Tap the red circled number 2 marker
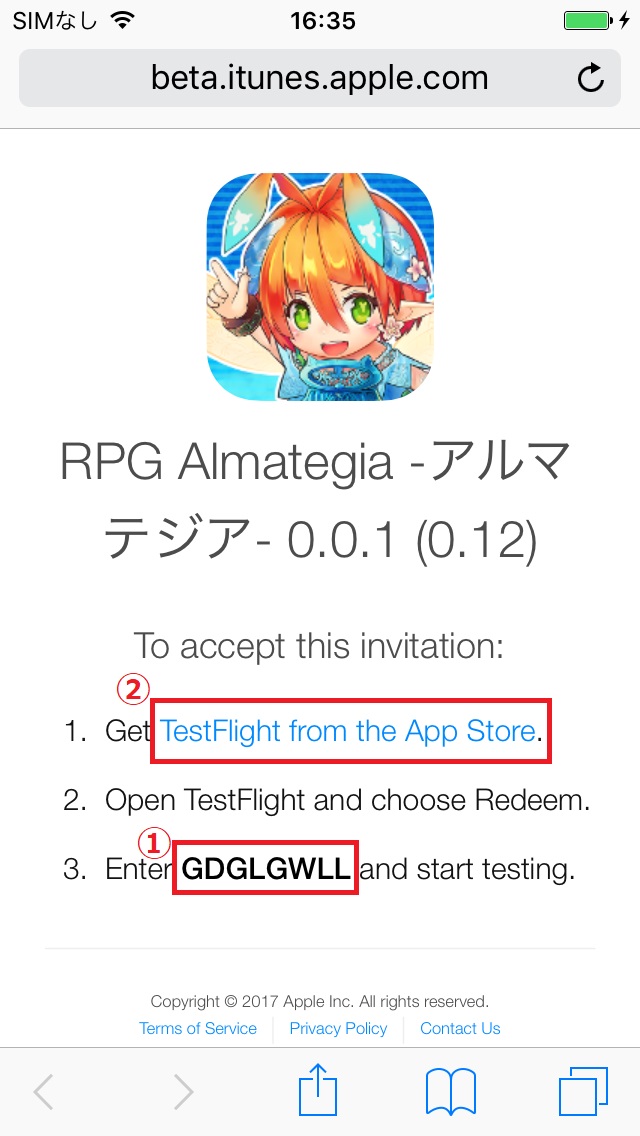The image size is (640, 1136). [134, 690]
